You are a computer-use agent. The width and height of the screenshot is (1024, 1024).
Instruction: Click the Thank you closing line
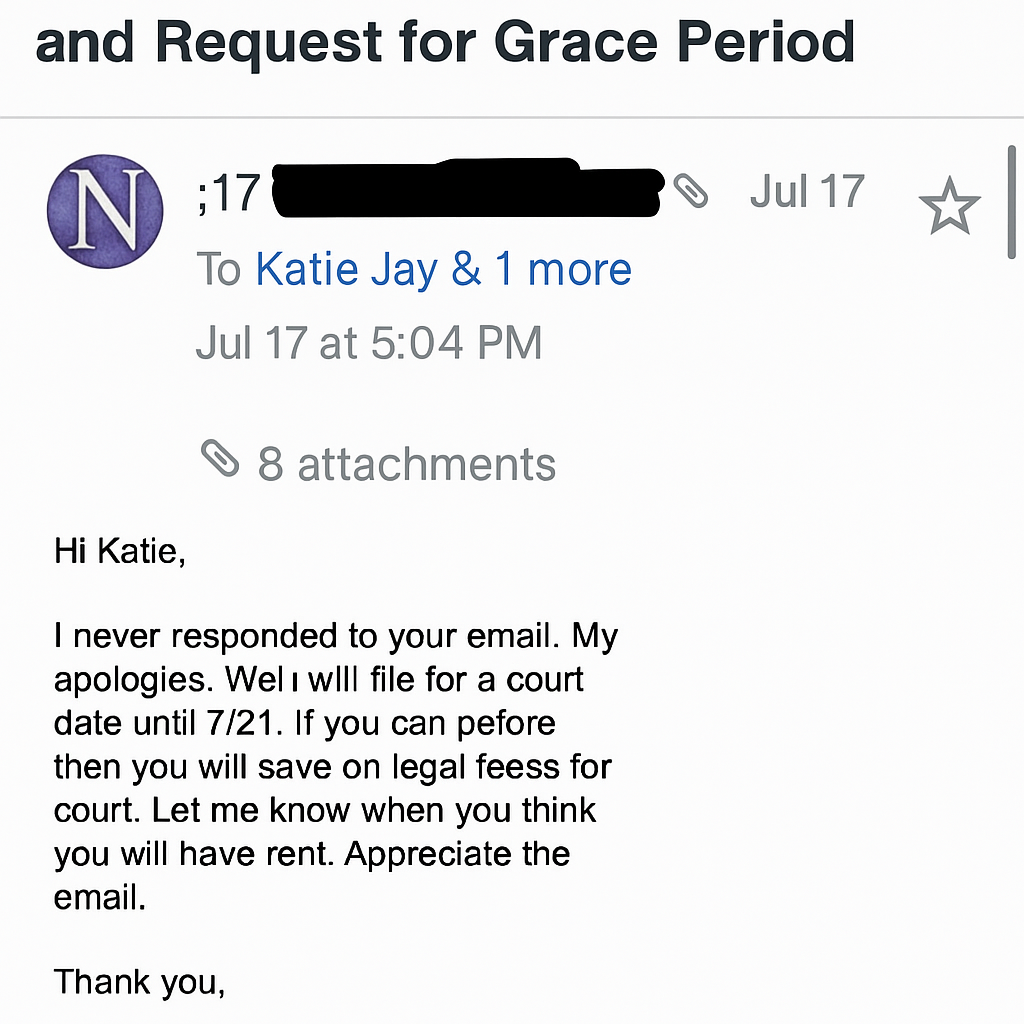point(140,981)
